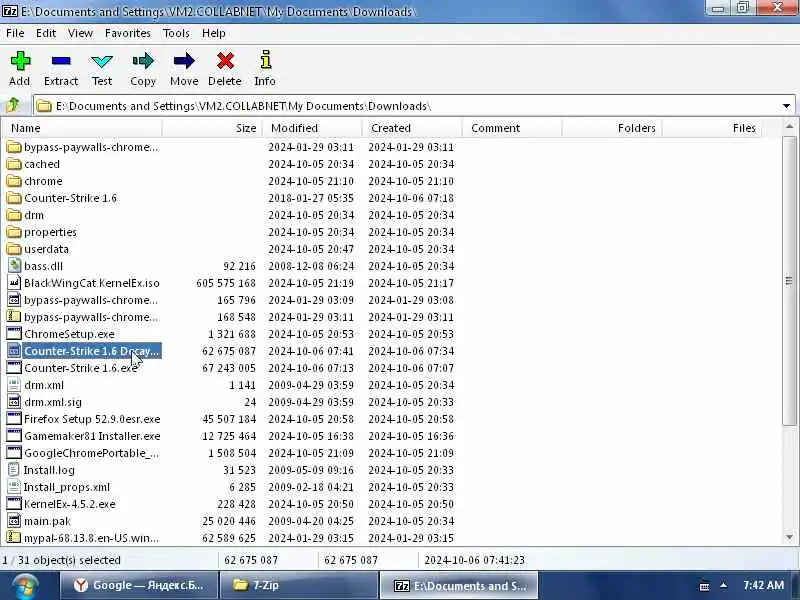Click the KernelEx-4.5.2.exe icon
This screenshot has width=800, height=600.
[x=14, y=504]
